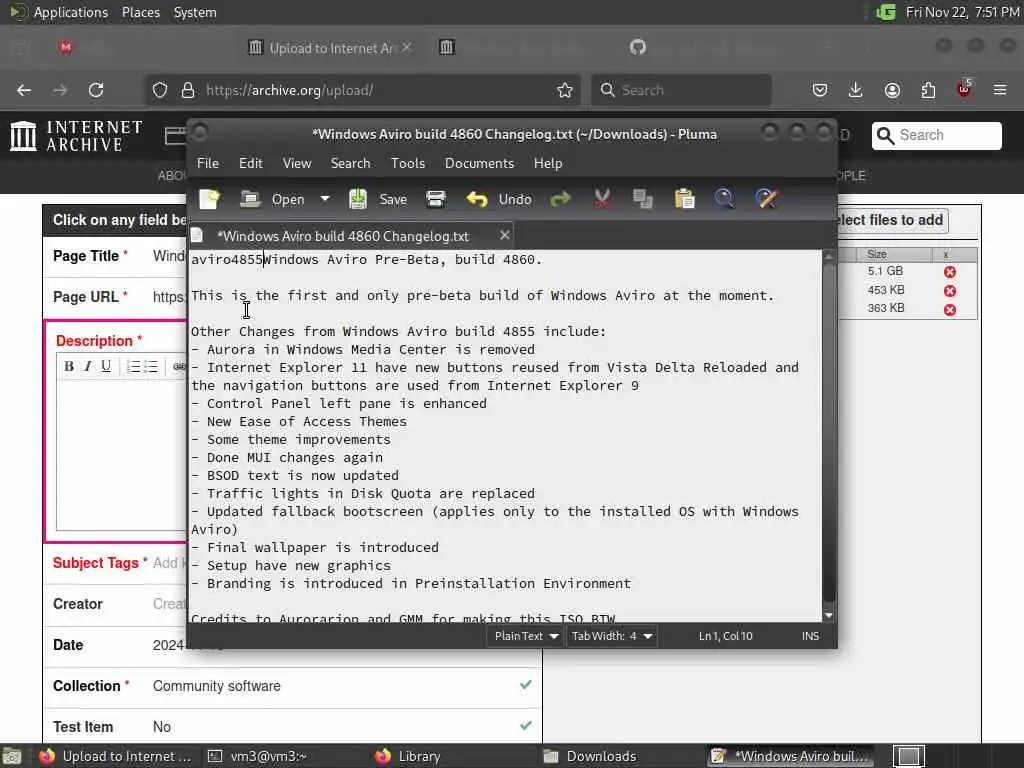The image size is (1024, 768).
Task: Remove the 363 KB file
Action: [x=950, y=310]
